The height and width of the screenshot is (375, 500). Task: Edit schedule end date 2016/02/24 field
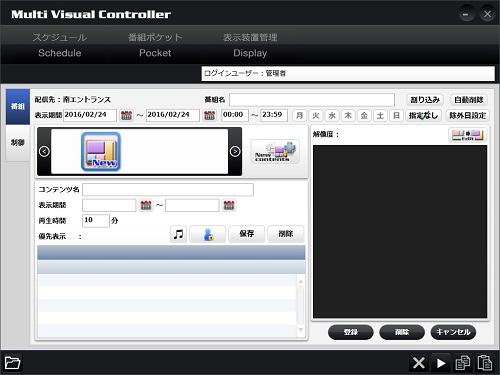(173, 115)
